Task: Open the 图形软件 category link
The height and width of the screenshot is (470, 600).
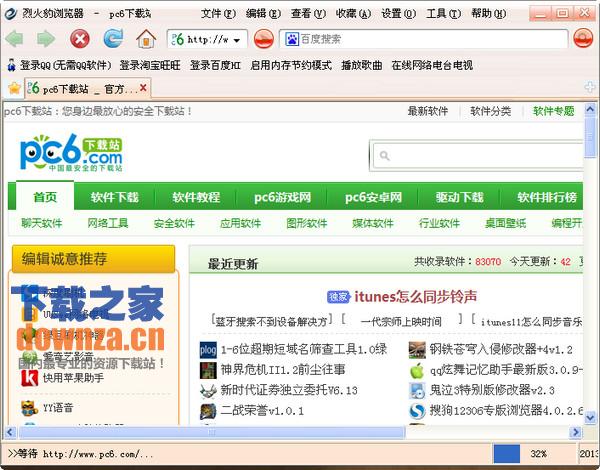Action: [307, 223]
